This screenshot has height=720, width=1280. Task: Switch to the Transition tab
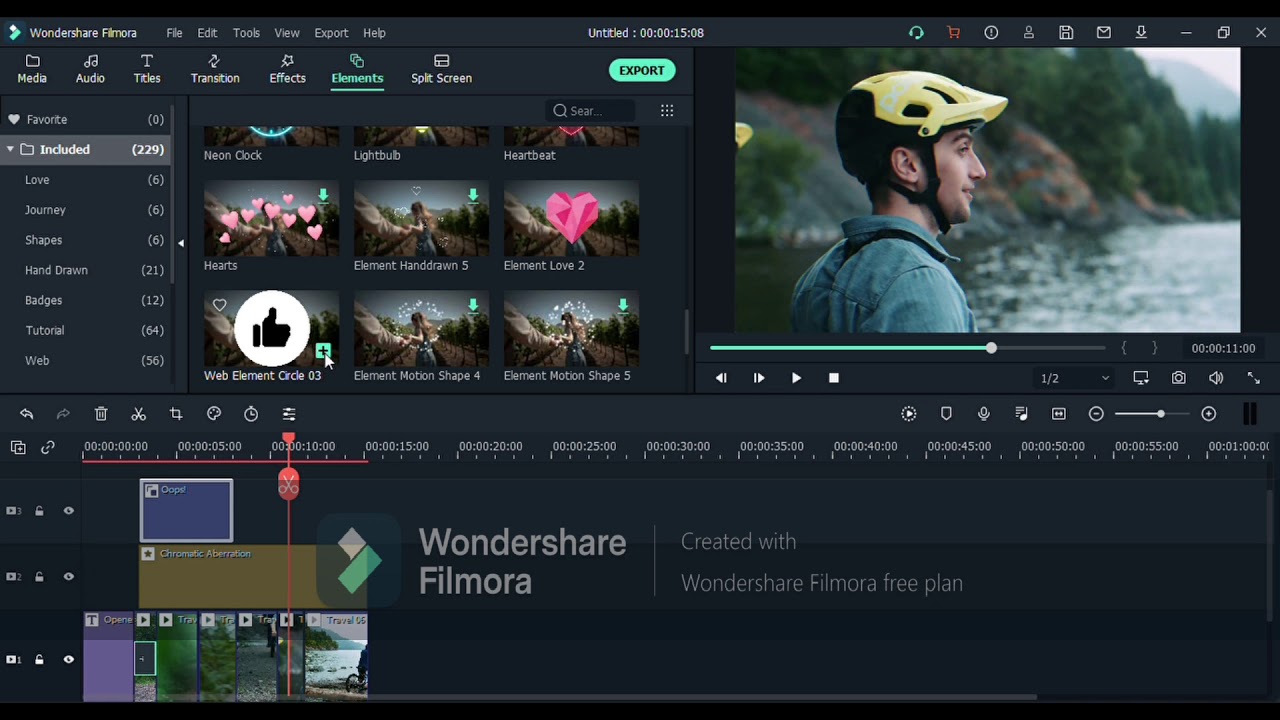click(x=215, y=69)
